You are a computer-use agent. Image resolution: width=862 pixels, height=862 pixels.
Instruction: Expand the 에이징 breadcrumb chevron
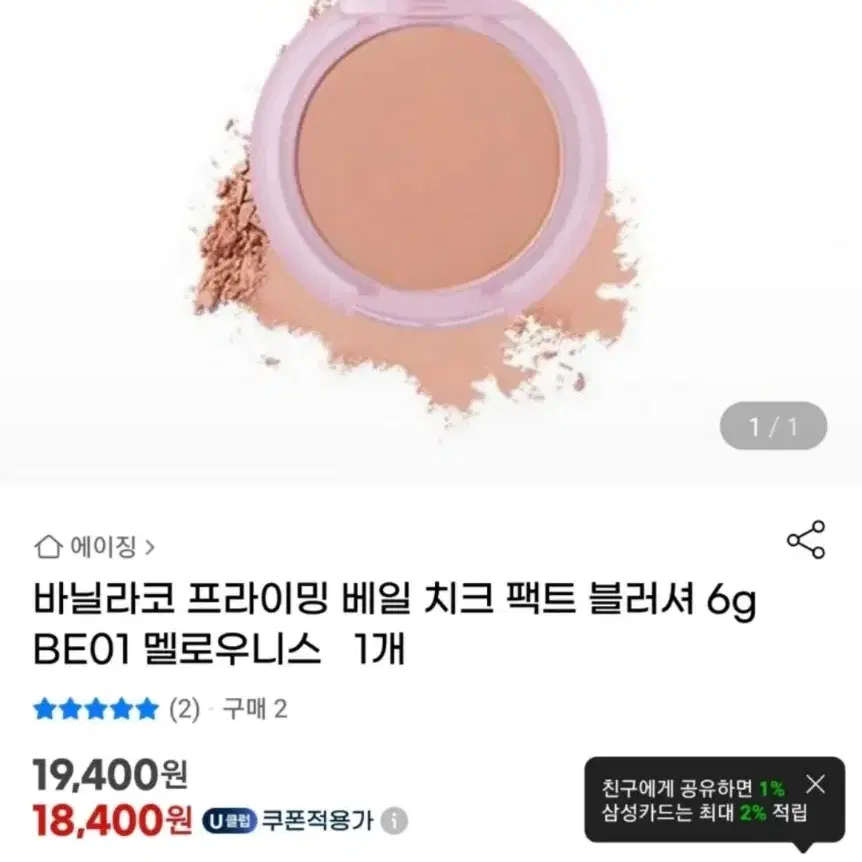tap(150, 548)
